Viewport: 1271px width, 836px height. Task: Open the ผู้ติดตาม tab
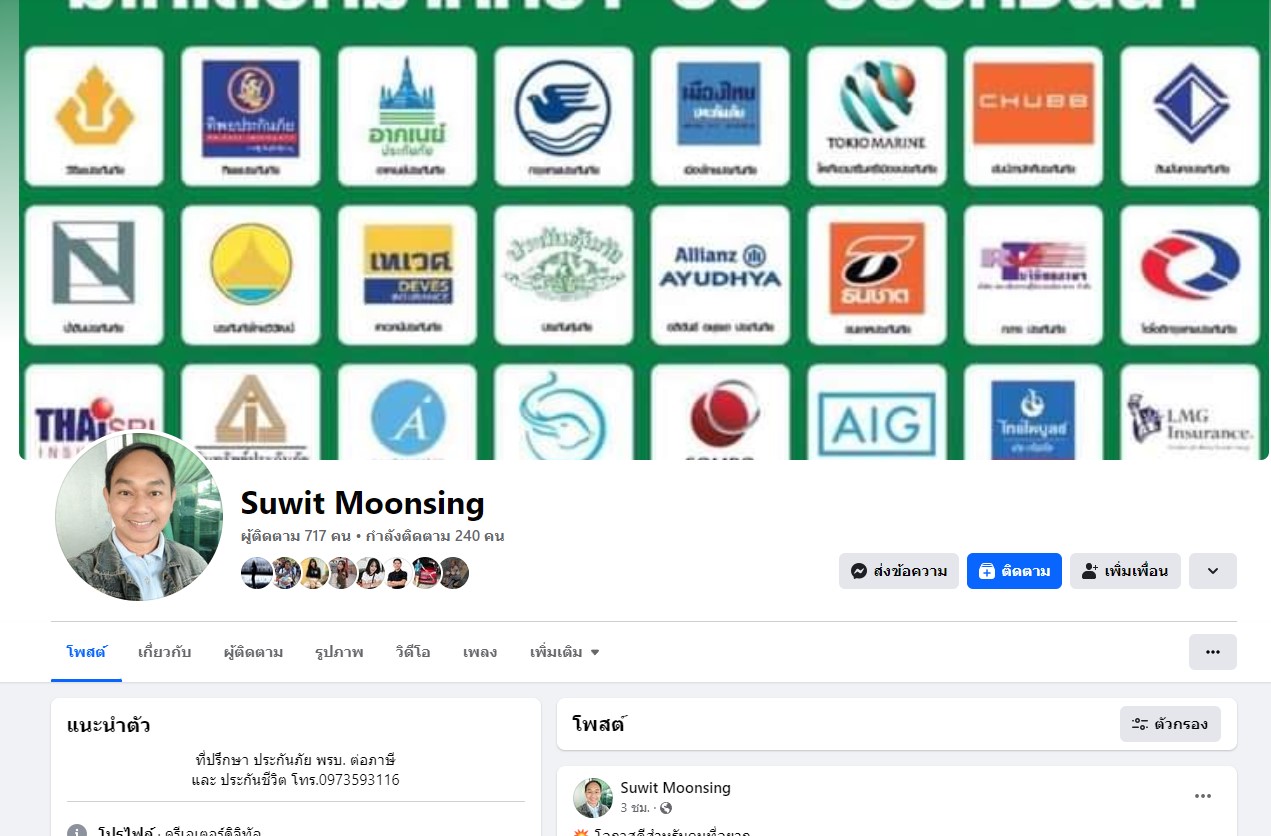[253, 652]
